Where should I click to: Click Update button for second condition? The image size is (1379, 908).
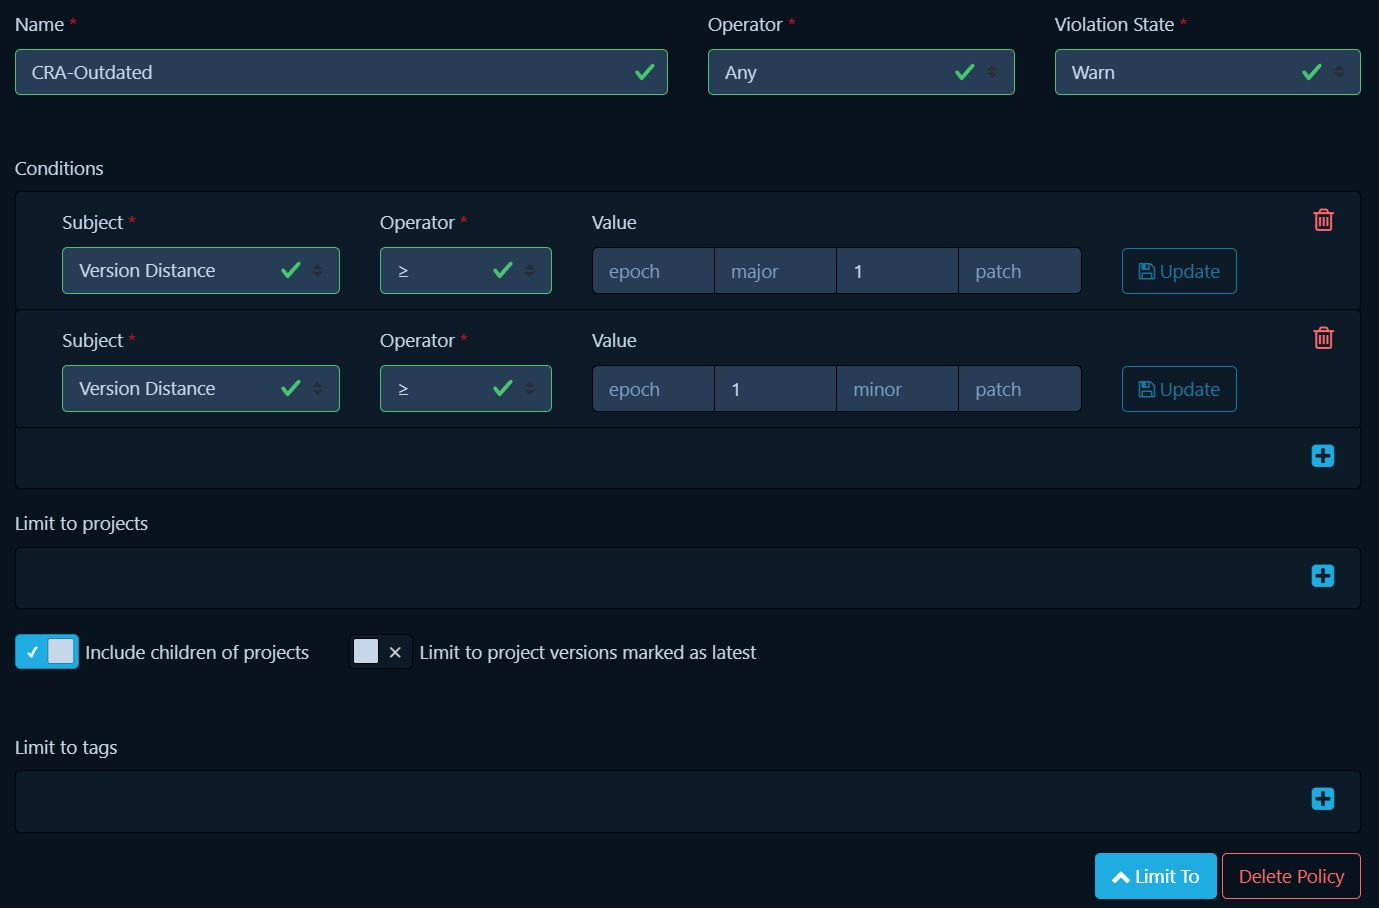tap(1179, 389)
